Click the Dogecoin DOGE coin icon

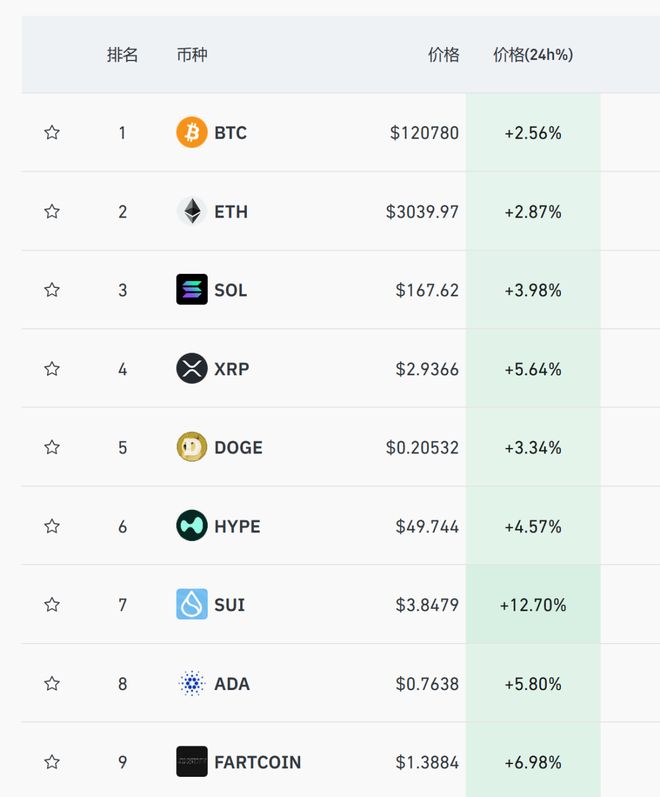pyautogui.click(x=192, y=447)
